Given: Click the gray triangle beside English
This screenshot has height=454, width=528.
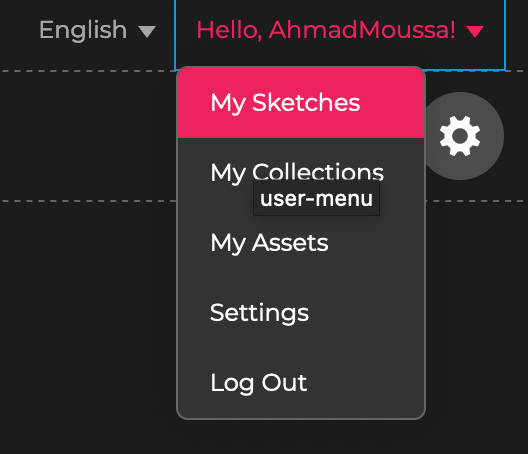Looking at the screenshot, I should [x=147, y=32].
